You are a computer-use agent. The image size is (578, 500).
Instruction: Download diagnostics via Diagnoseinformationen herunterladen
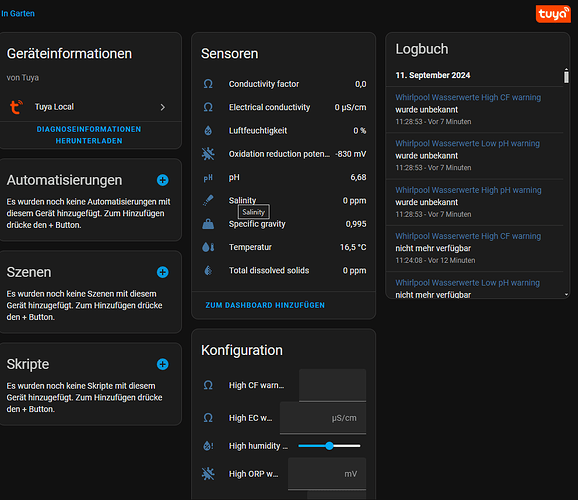coord(89,135)
